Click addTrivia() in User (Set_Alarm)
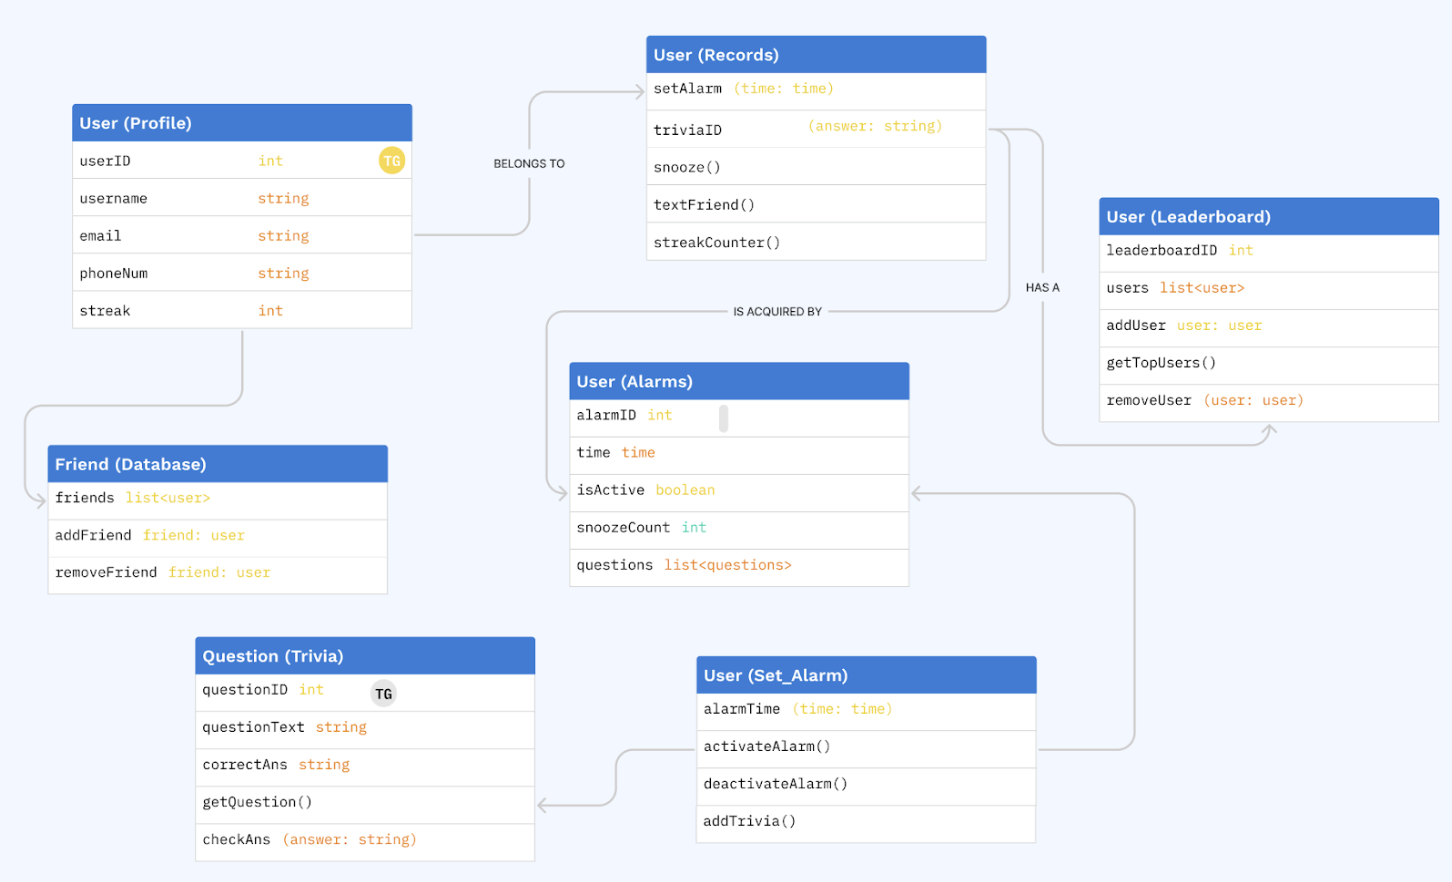Viewport: 1452px width, 882px height. (865, 821)
